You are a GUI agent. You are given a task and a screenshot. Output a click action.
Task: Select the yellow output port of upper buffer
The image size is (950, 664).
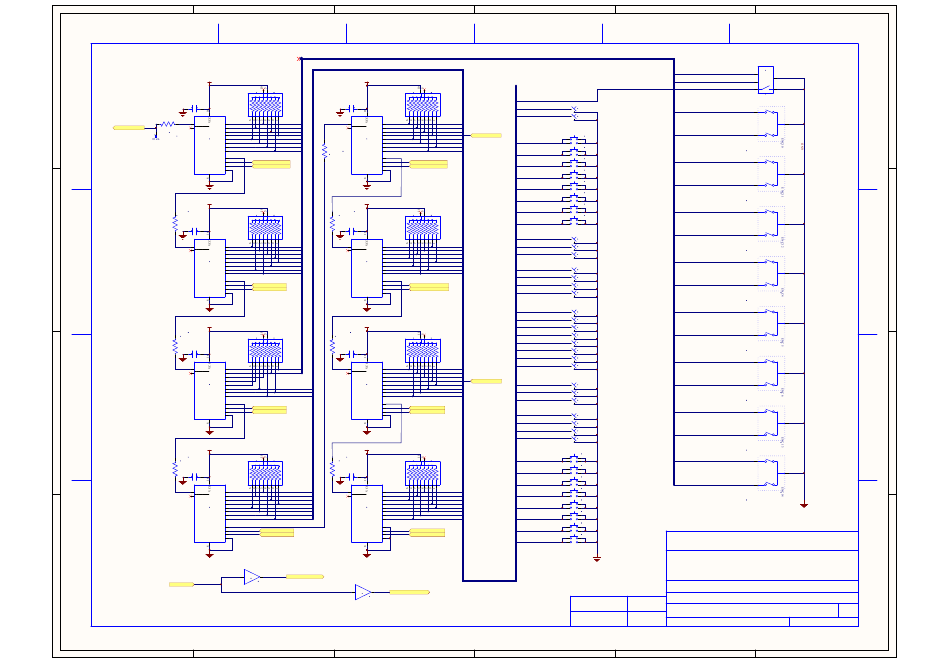[305, 577]
